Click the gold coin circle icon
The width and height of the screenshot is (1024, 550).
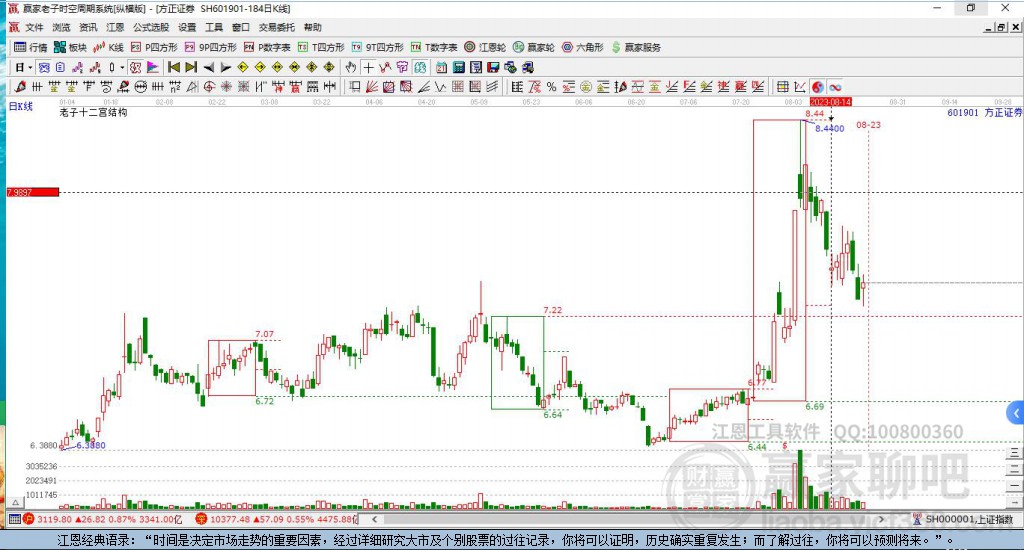[x=586, y=87]
